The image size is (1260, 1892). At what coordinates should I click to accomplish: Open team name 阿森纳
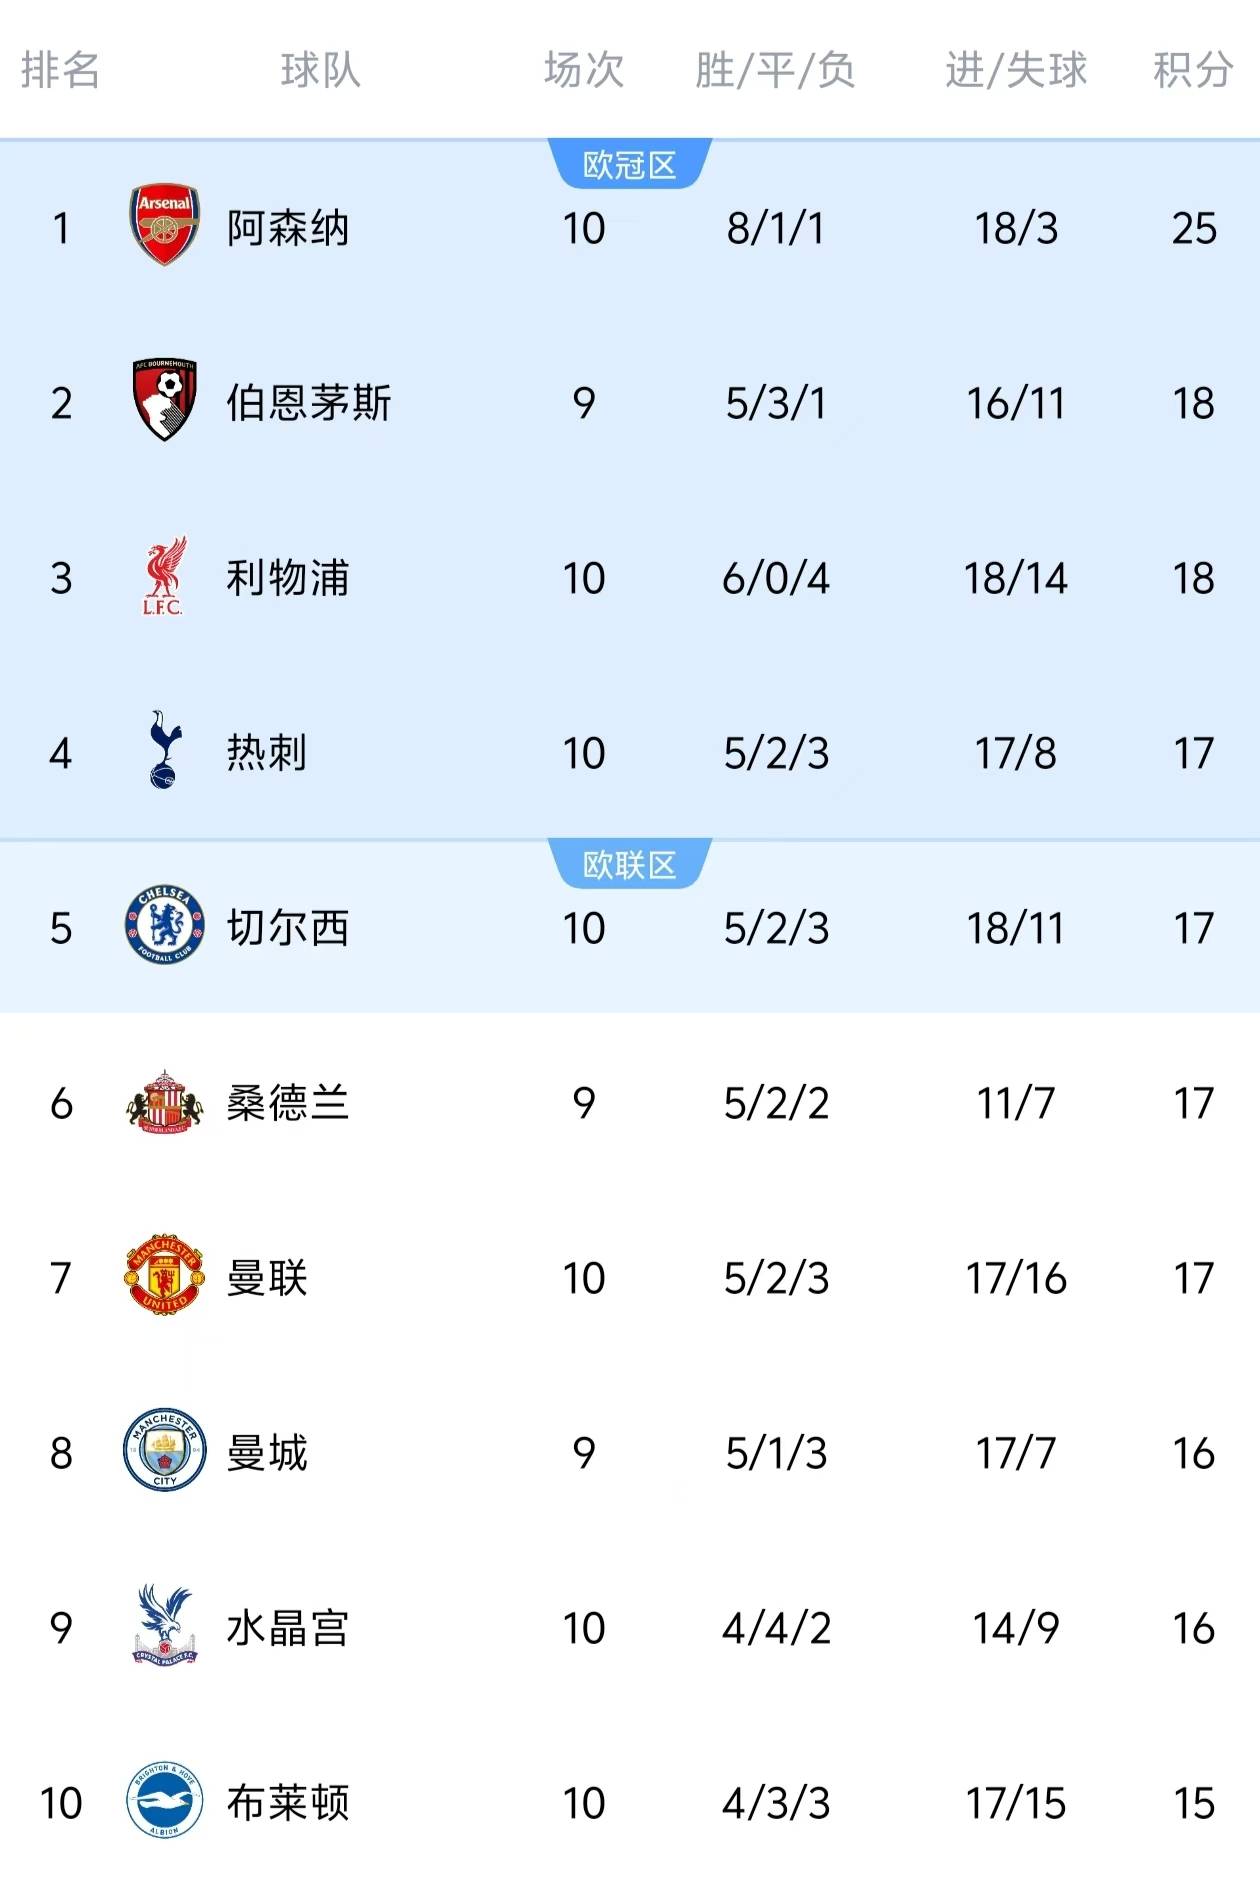(x=287, y=228)
